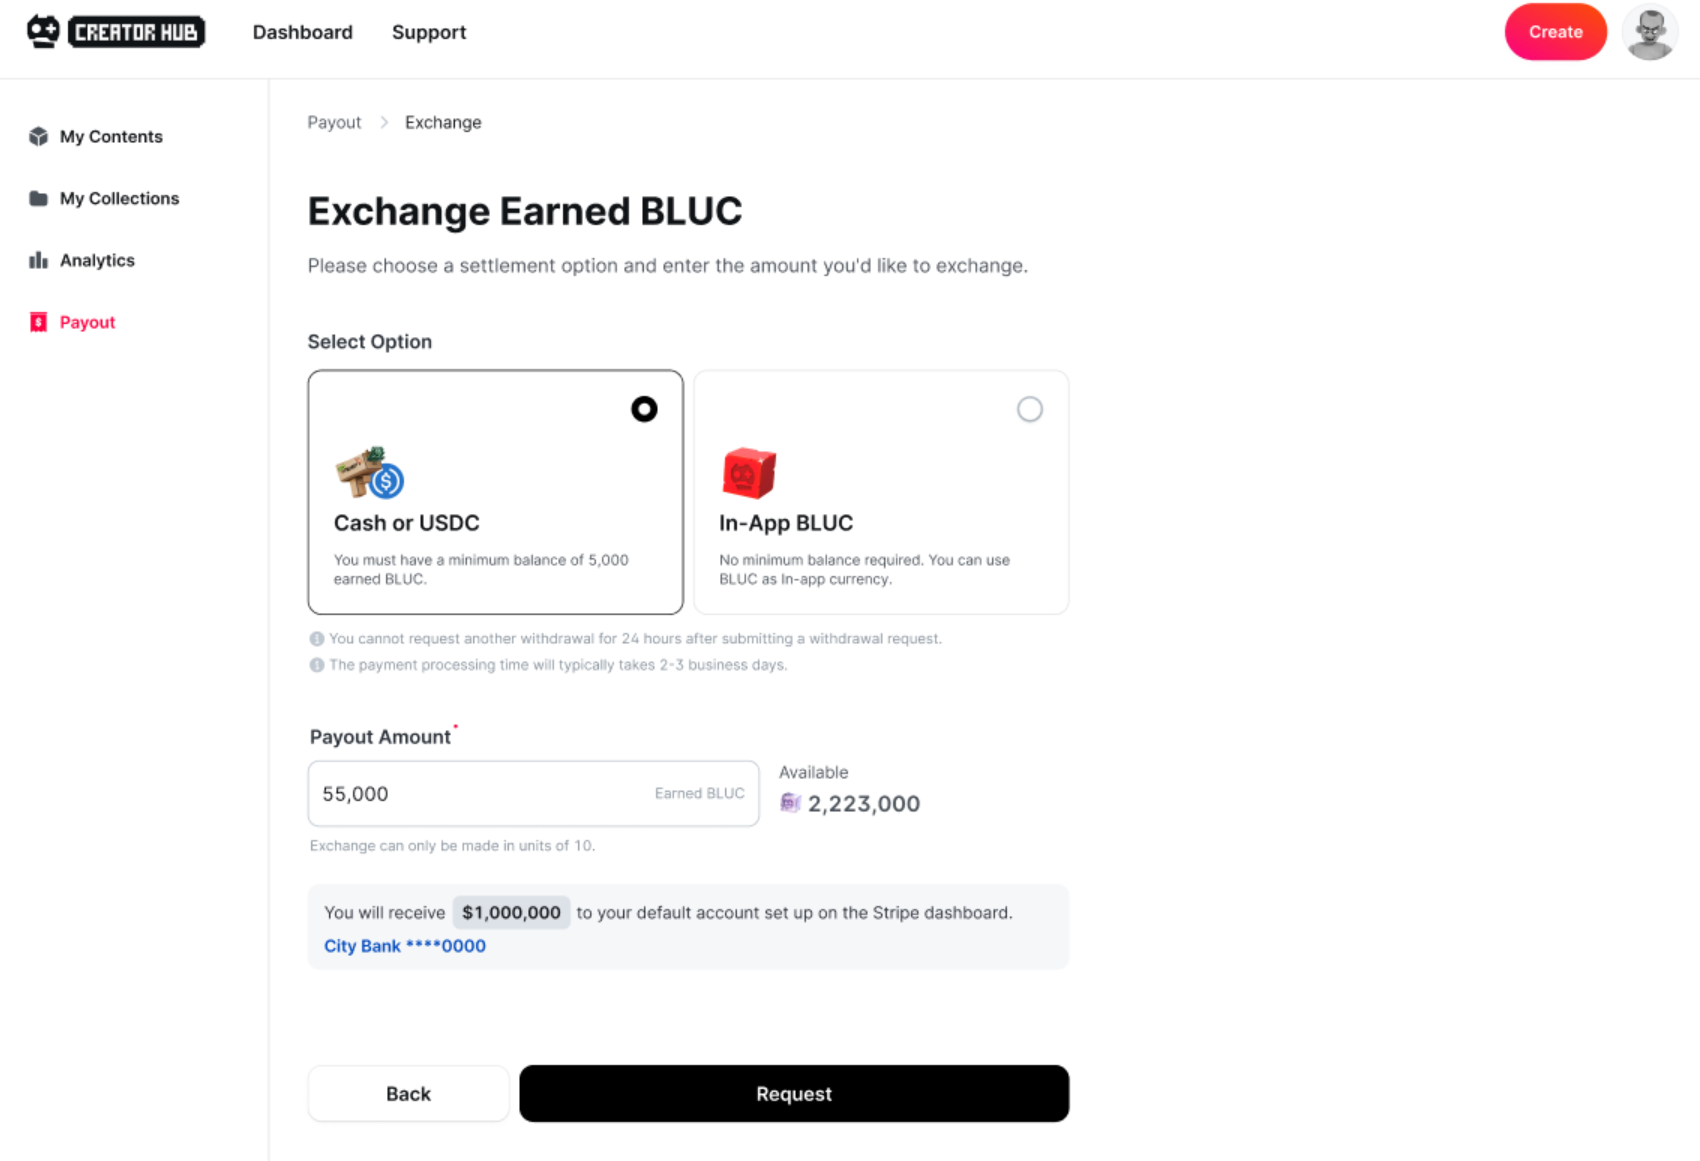Click the My Collections folder icon
The width and height of the screenshot is (1700, 1161).
tap(39, 199)
